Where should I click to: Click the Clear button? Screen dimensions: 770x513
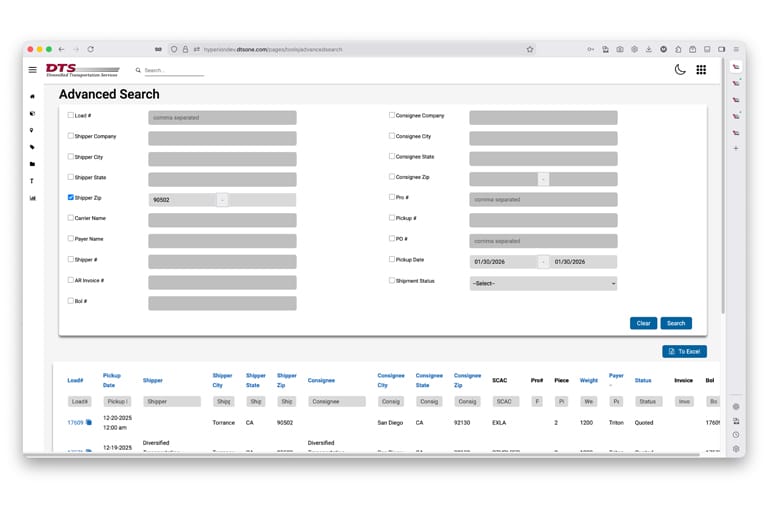click(643, 323)
